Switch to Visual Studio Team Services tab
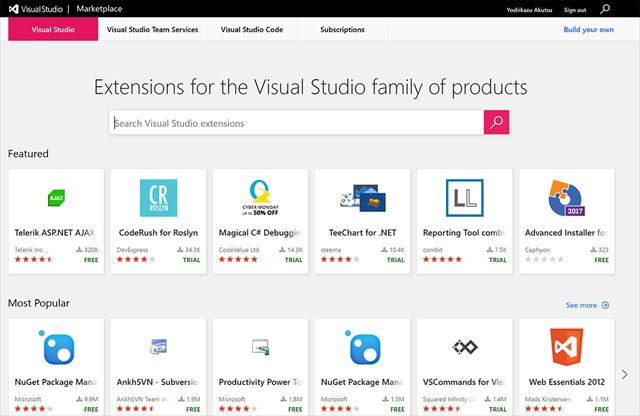This screenshot has width=640, height=416. pos(152,29)
